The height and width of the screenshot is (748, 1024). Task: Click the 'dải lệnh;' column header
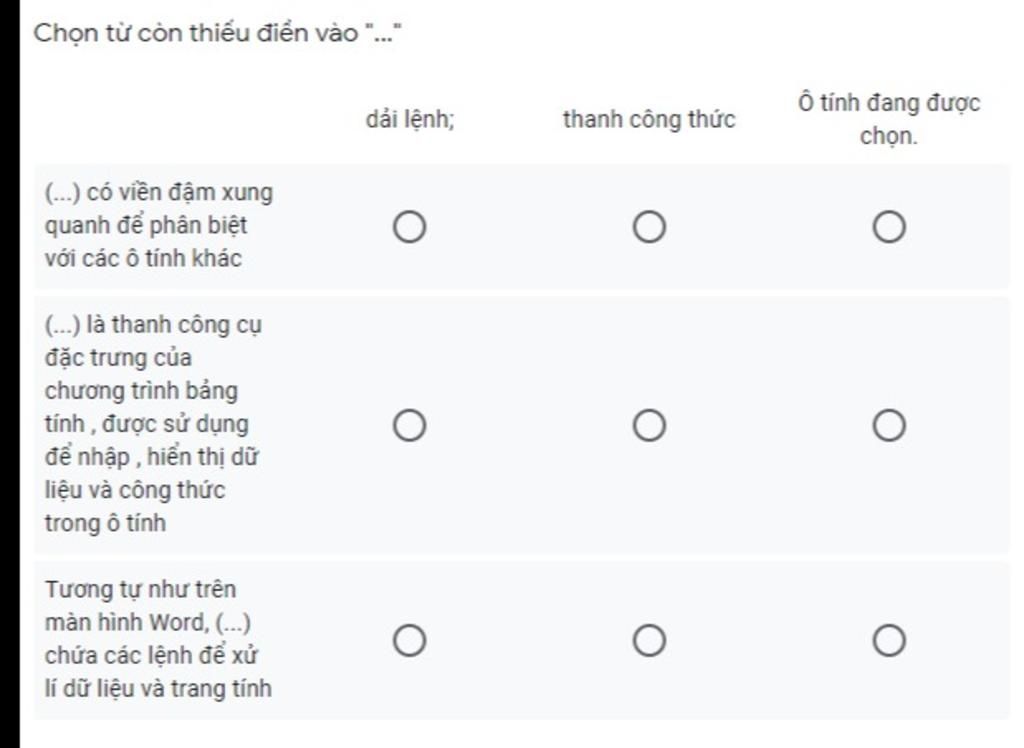[410, 120]
